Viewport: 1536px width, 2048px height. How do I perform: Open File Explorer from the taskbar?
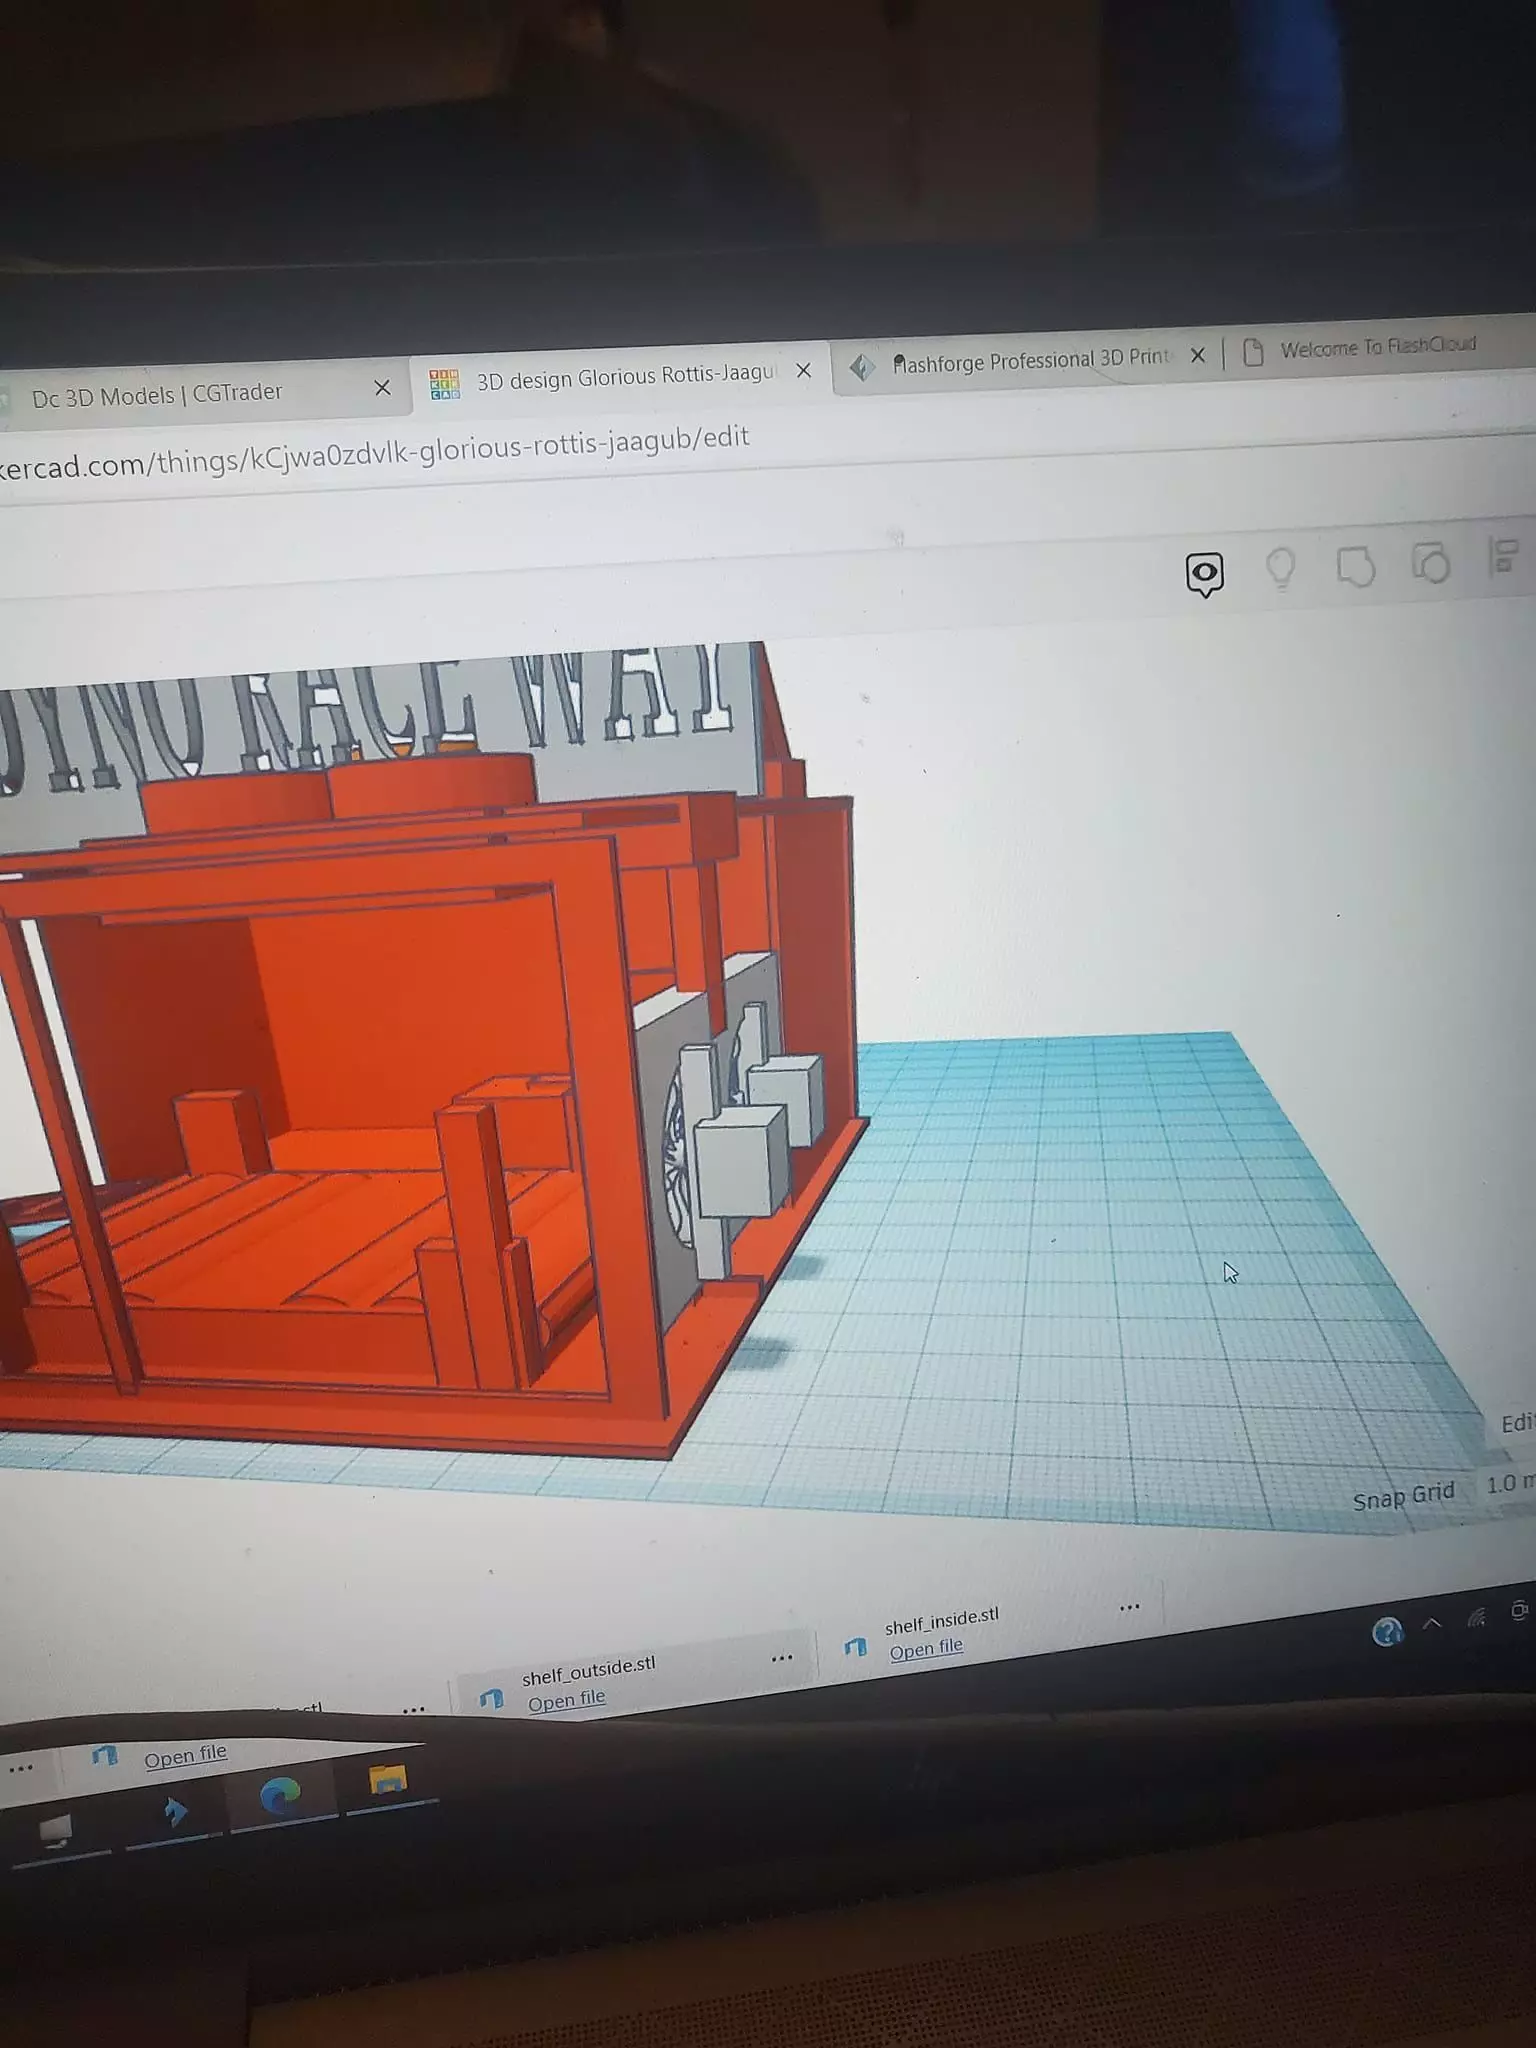coord(388,1780)
